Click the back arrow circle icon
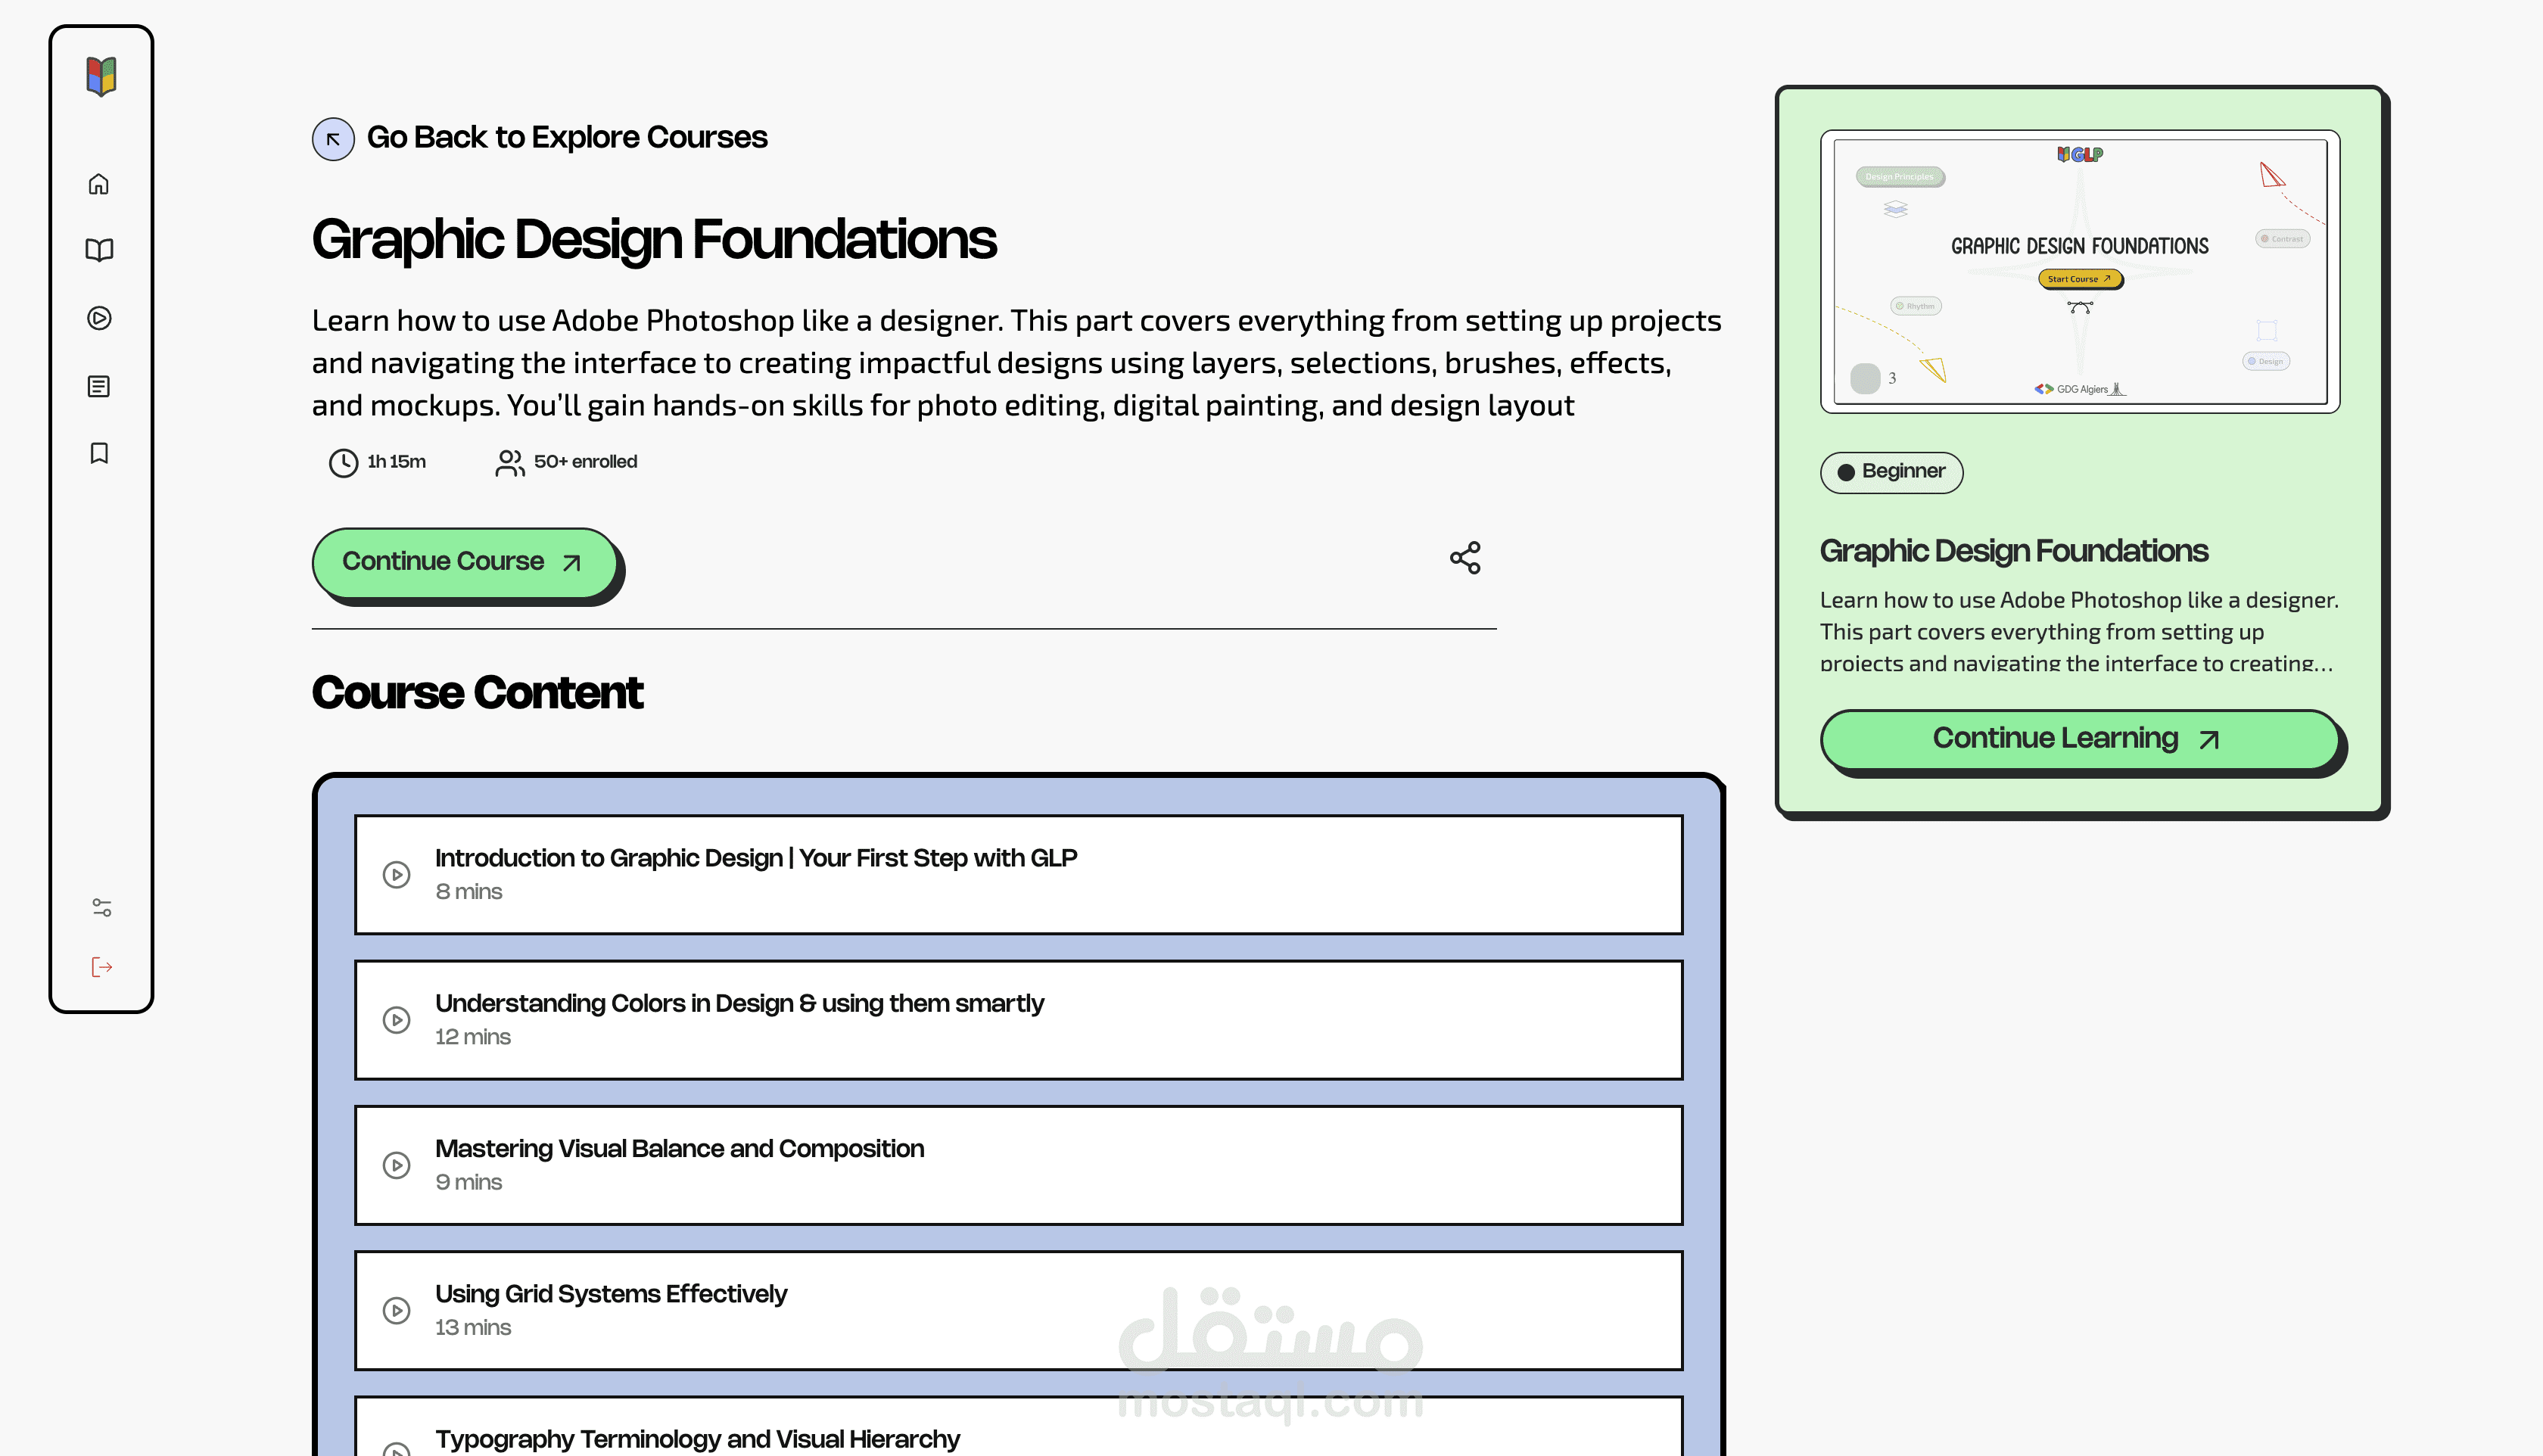The width and height of the screenshot is (2543, 1456). click(333, 139)
